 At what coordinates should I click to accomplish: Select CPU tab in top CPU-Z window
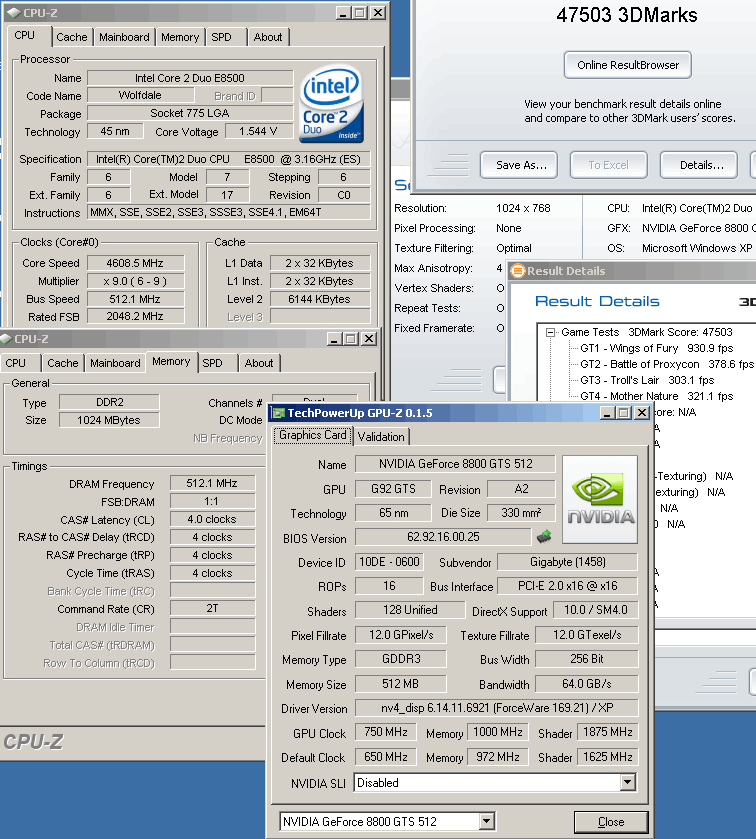tap(25, 35)
